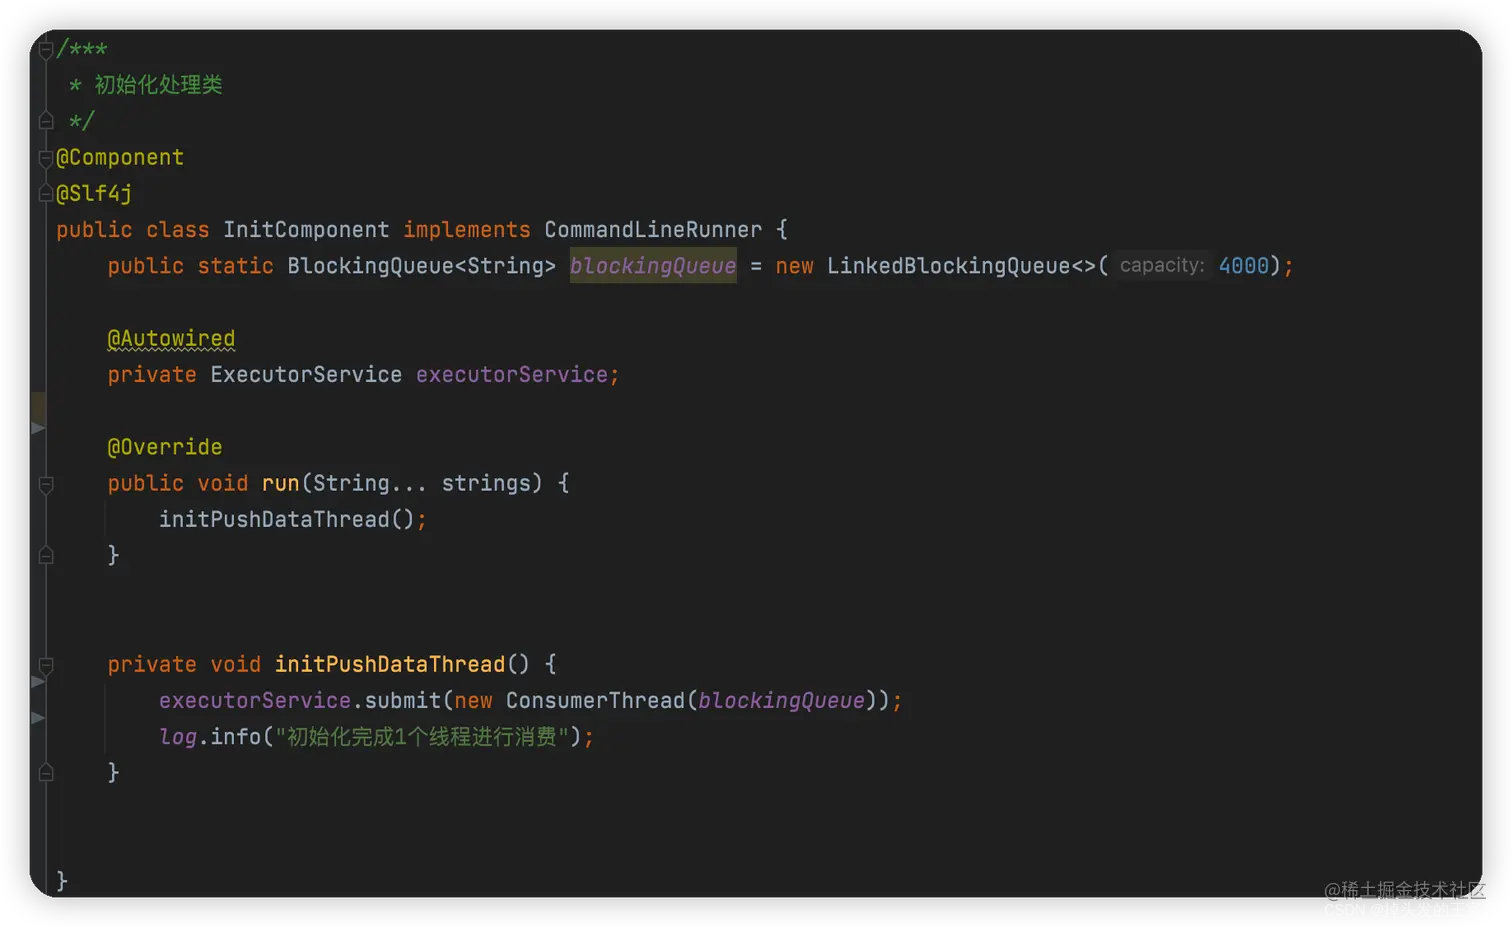Click BlockingQueue<String> type declaration
This screenshot has width=1512, height=927.
(x=421, y=266)
